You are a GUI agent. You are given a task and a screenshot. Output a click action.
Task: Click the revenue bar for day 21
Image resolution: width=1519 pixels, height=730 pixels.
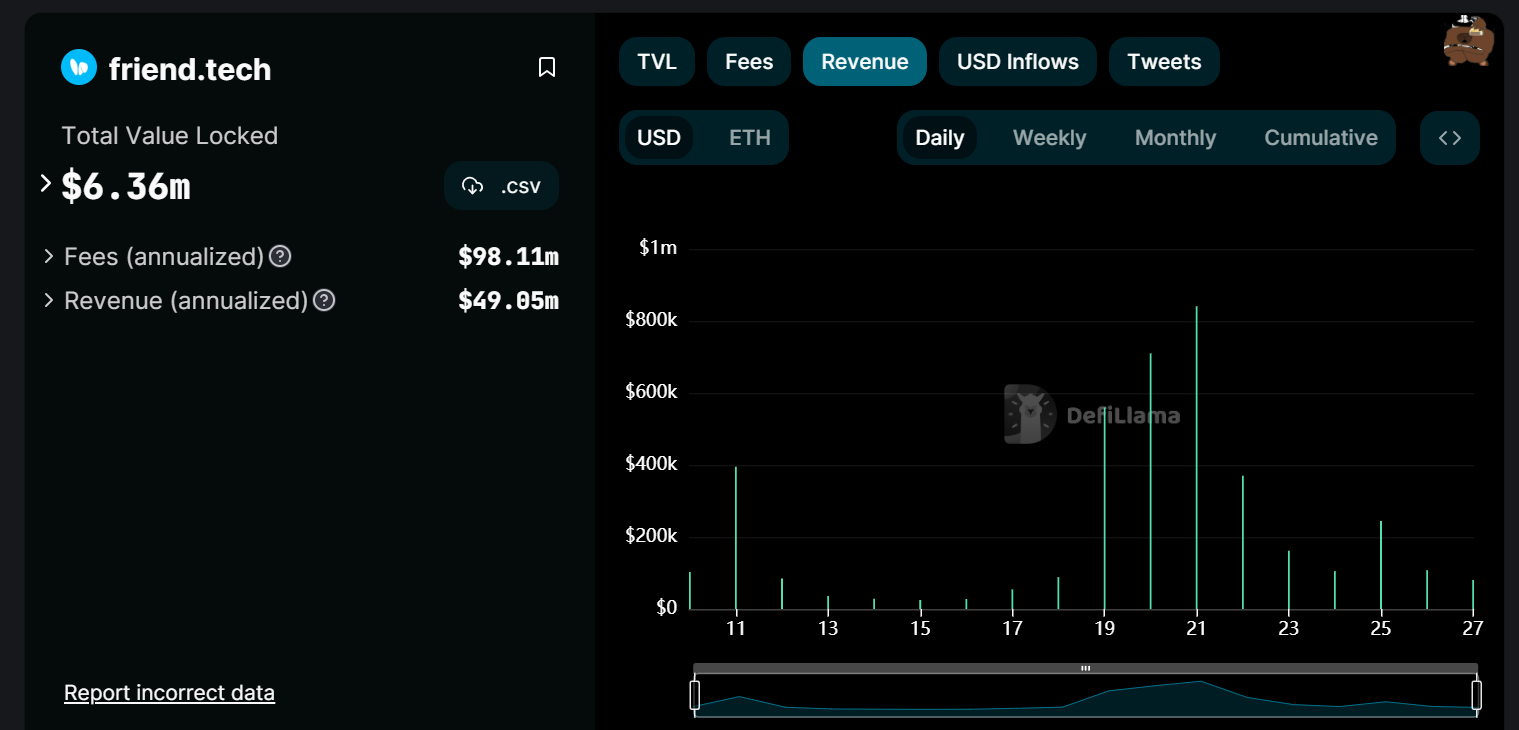point(1197,458)
